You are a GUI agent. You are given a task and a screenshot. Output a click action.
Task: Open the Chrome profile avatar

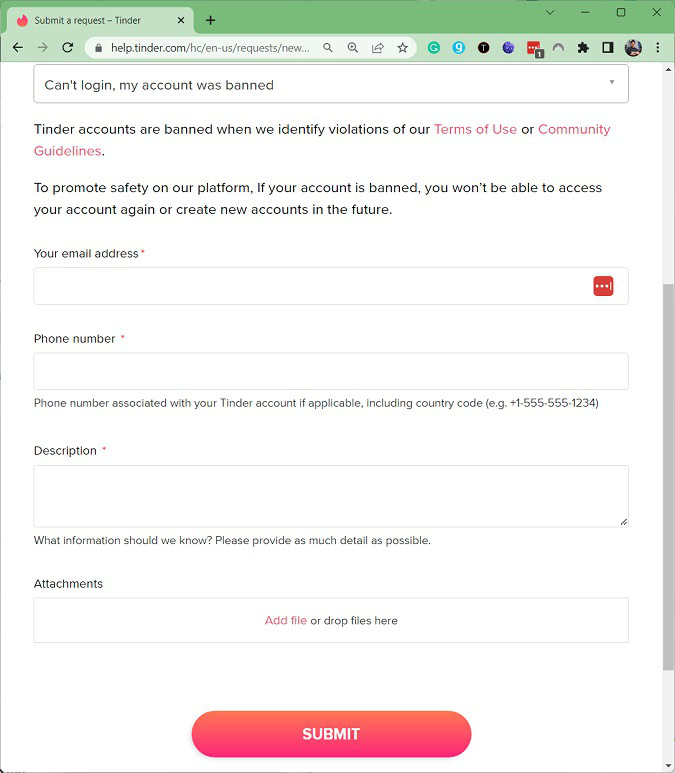click(x=633, y=47)
